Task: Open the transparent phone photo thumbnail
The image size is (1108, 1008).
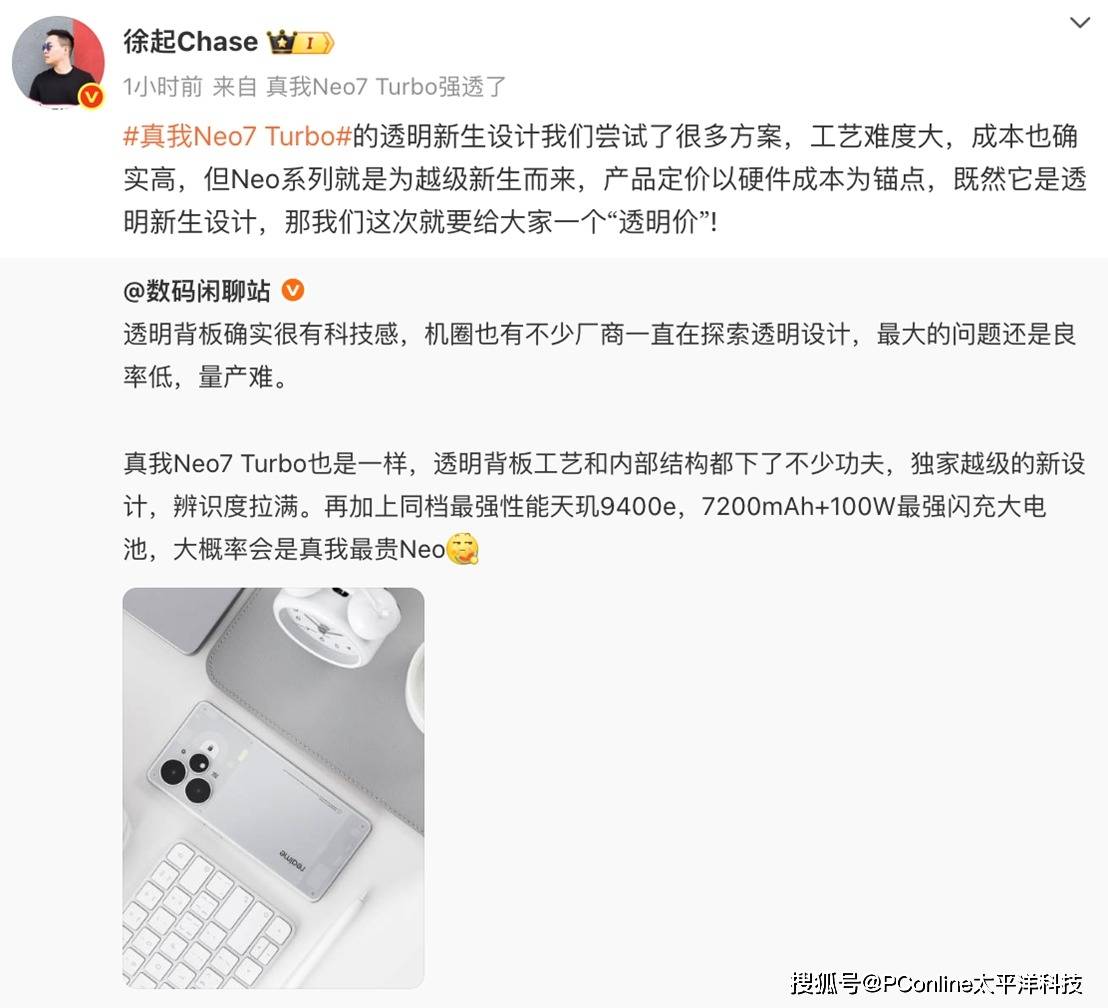Action: [x=273, y=787]
